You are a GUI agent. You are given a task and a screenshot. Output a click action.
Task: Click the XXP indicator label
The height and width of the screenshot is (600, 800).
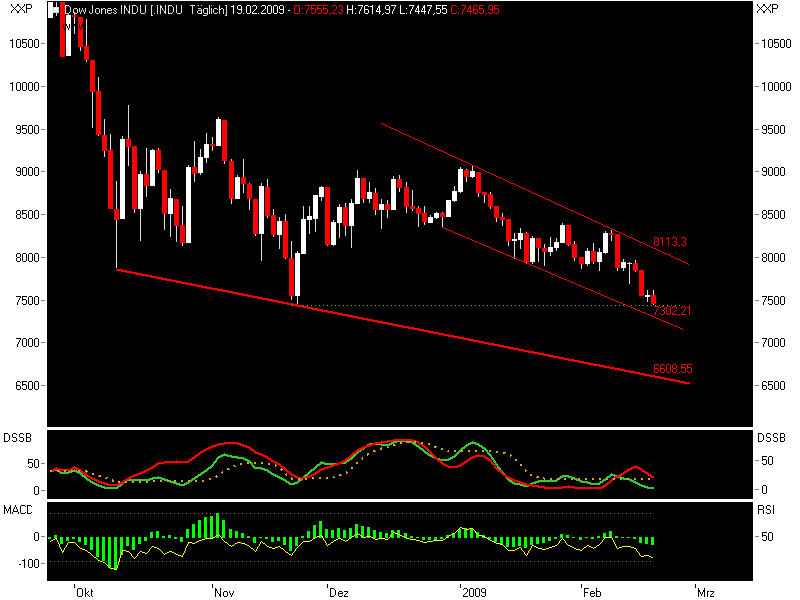(x=19, y=11)
